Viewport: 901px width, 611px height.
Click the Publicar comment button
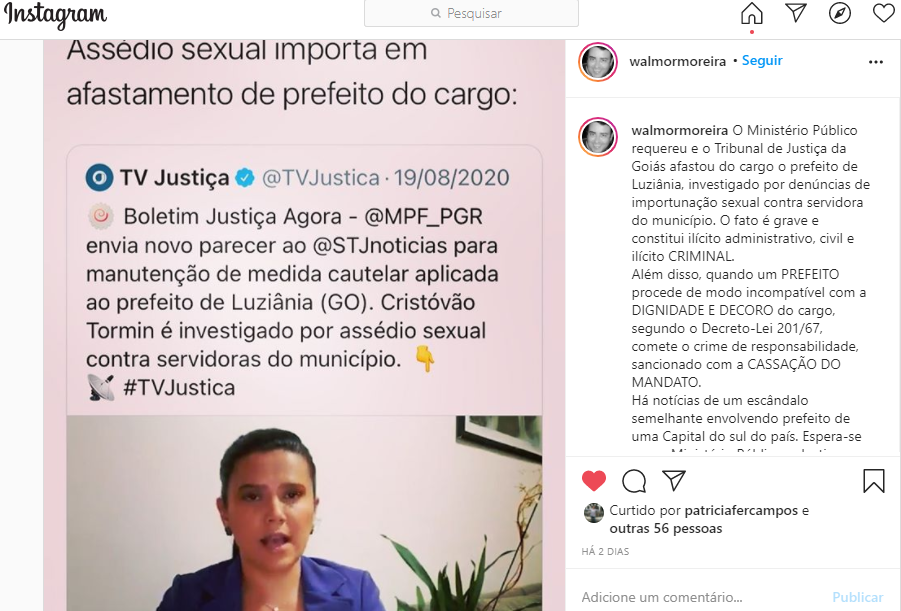(858, 597)
